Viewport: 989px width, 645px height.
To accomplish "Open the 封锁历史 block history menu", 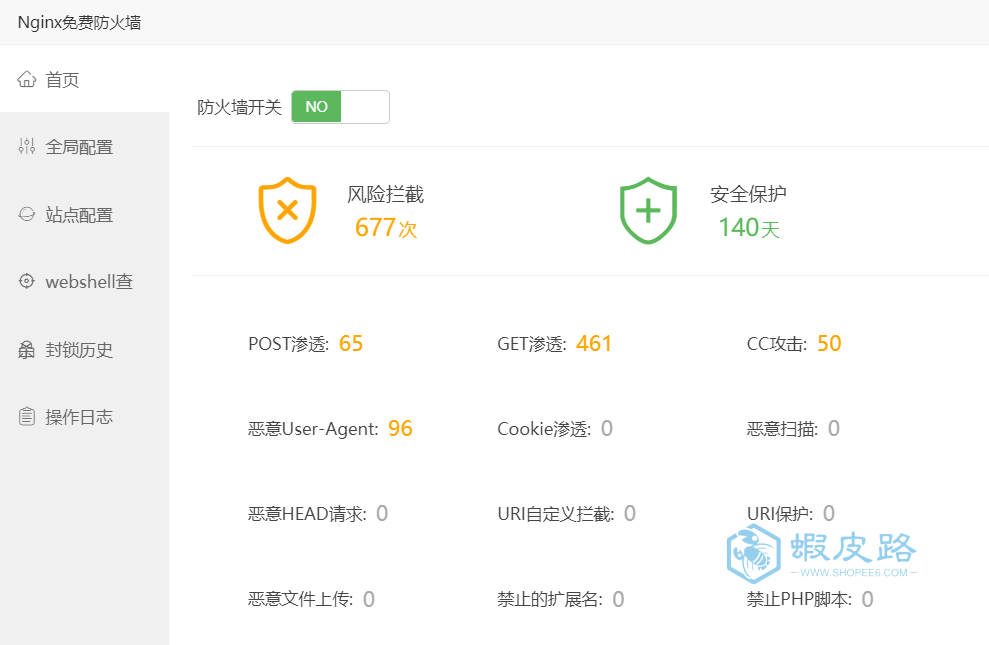I will point(85,350).
